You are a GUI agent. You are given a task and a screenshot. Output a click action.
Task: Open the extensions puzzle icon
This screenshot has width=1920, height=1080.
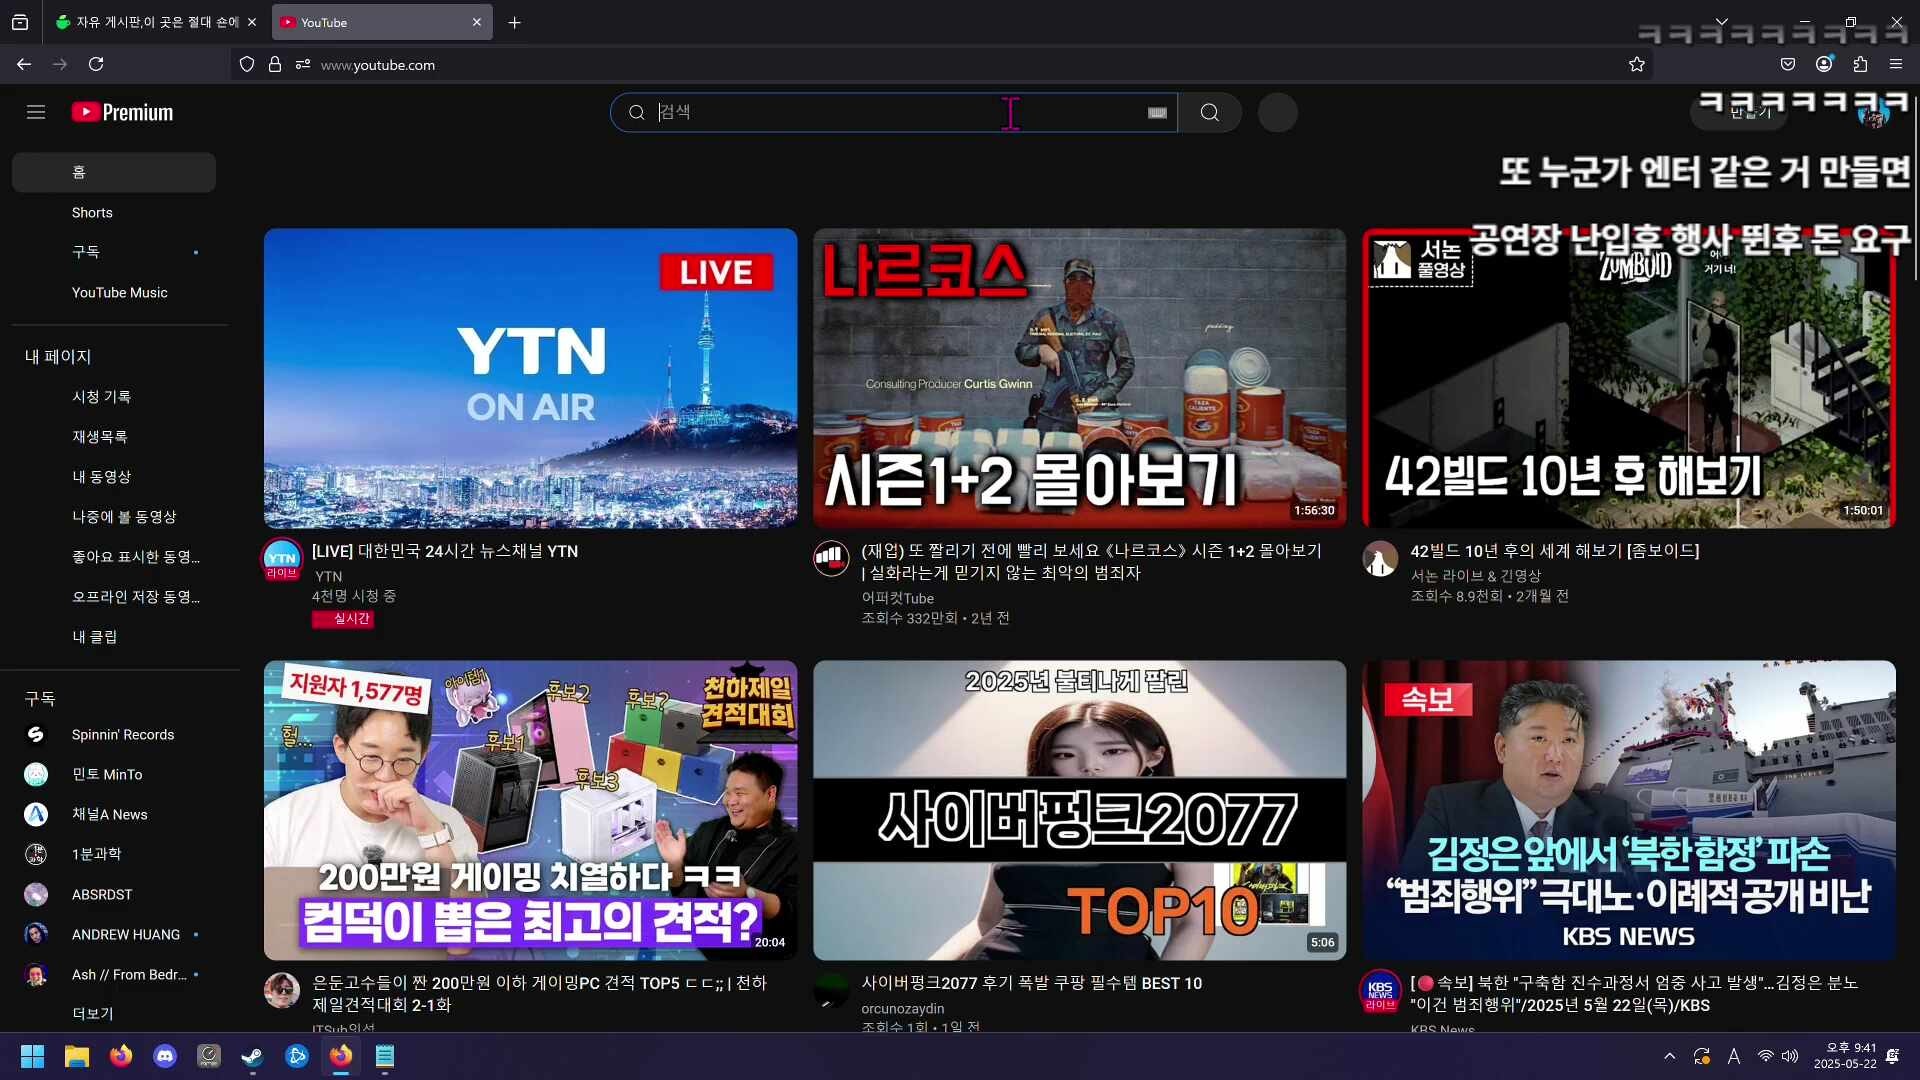1860,64
